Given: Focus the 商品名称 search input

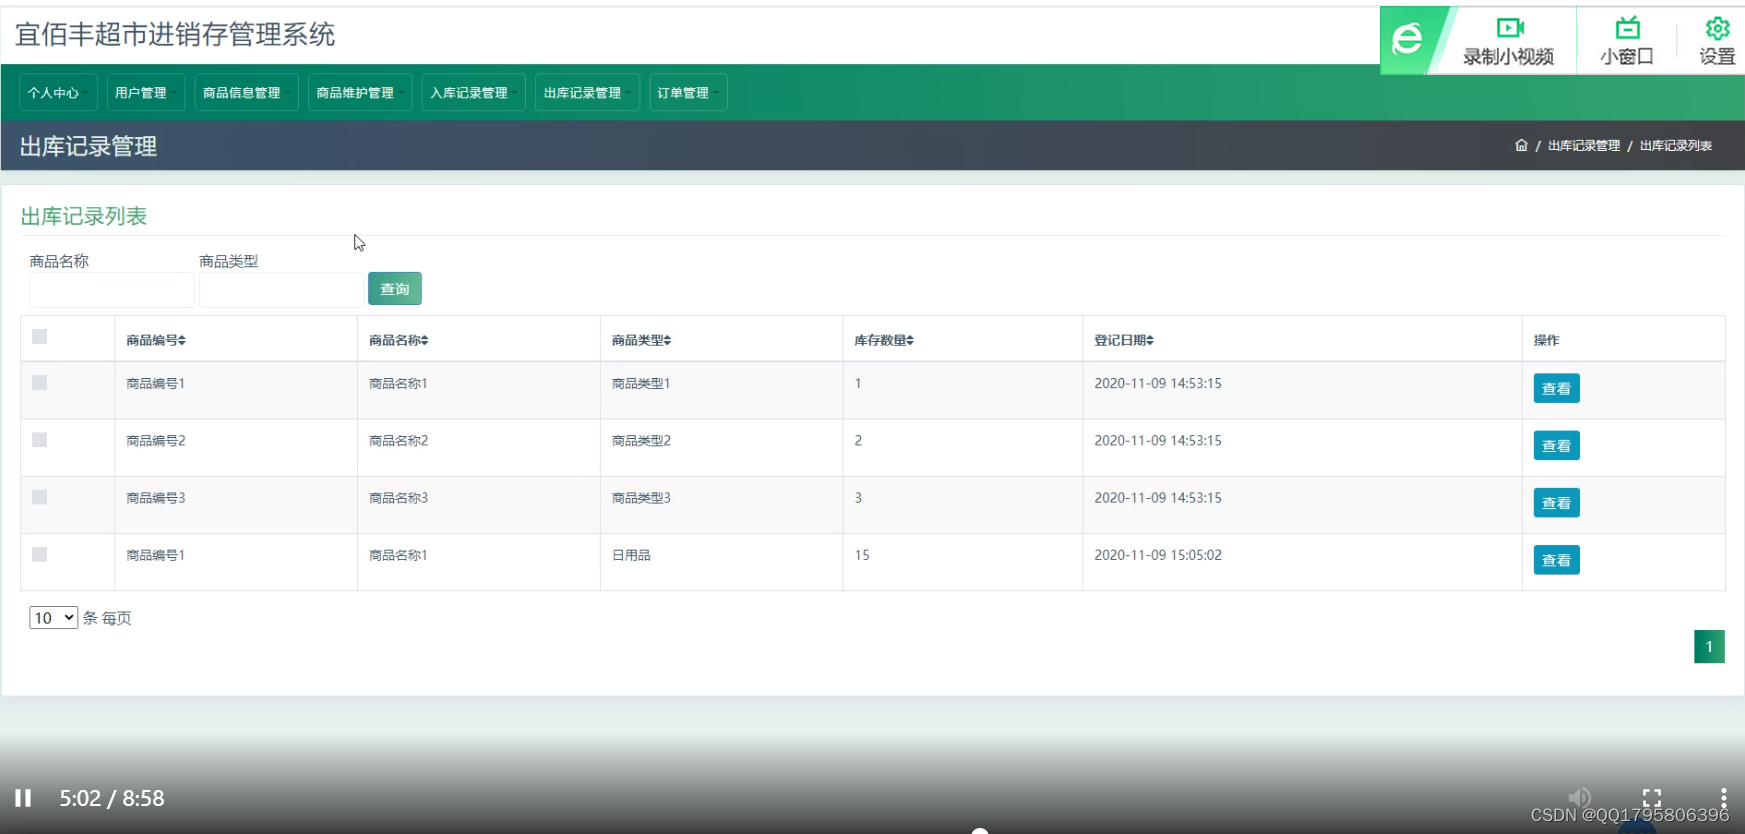Looking at the screenshot, I should [x=112, y=290].
